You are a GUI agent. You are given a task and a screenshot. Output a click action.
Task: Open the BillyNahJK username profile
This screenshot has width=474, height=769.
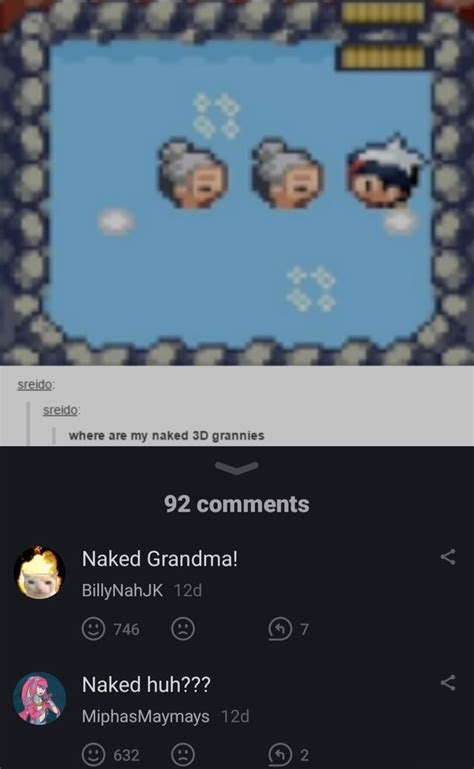click(122, 590)
